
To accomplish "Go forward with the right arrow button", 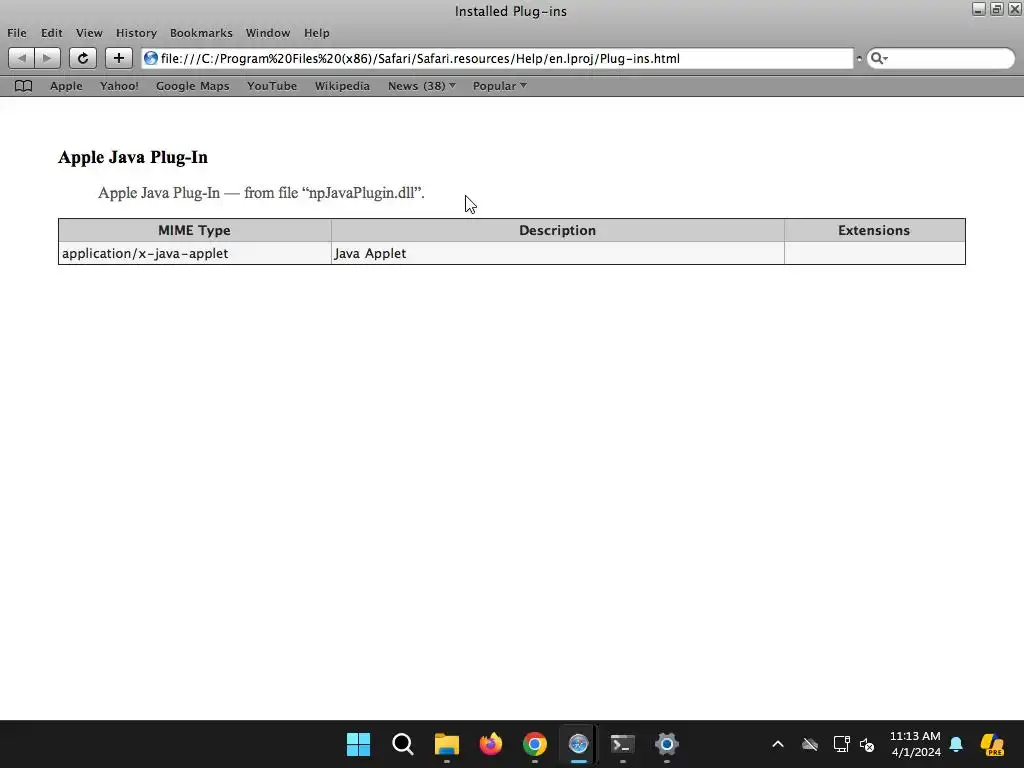I will click(48, 58).
